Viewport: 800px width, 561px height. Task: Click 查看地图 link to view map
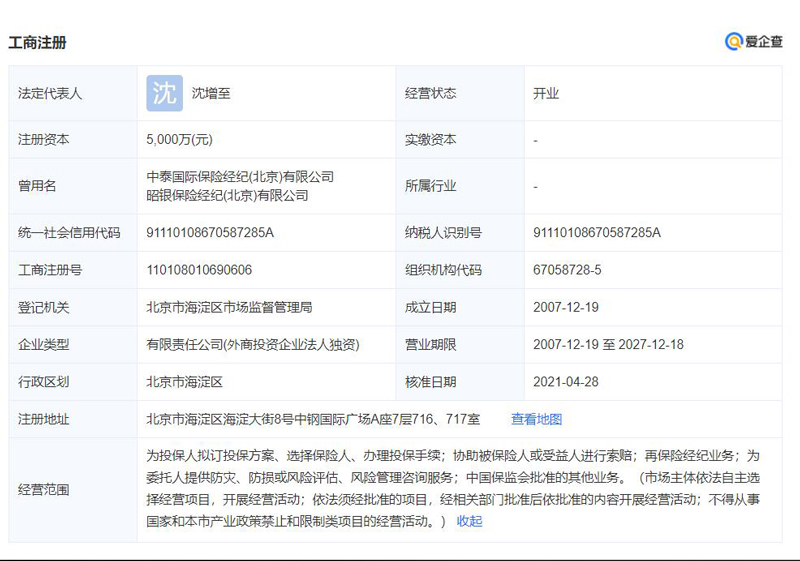pos(536,419)
